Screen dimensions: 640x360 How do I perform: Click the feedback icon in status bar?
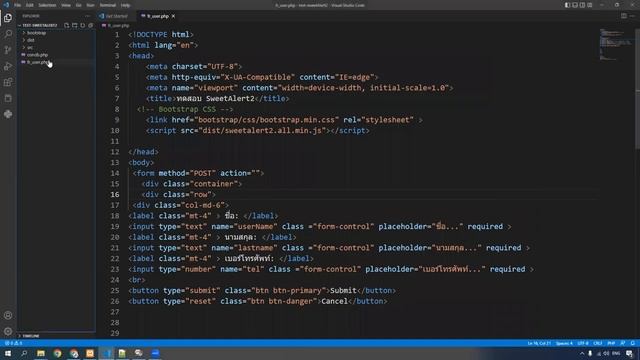pyautogui.click(x=623, y=343)
